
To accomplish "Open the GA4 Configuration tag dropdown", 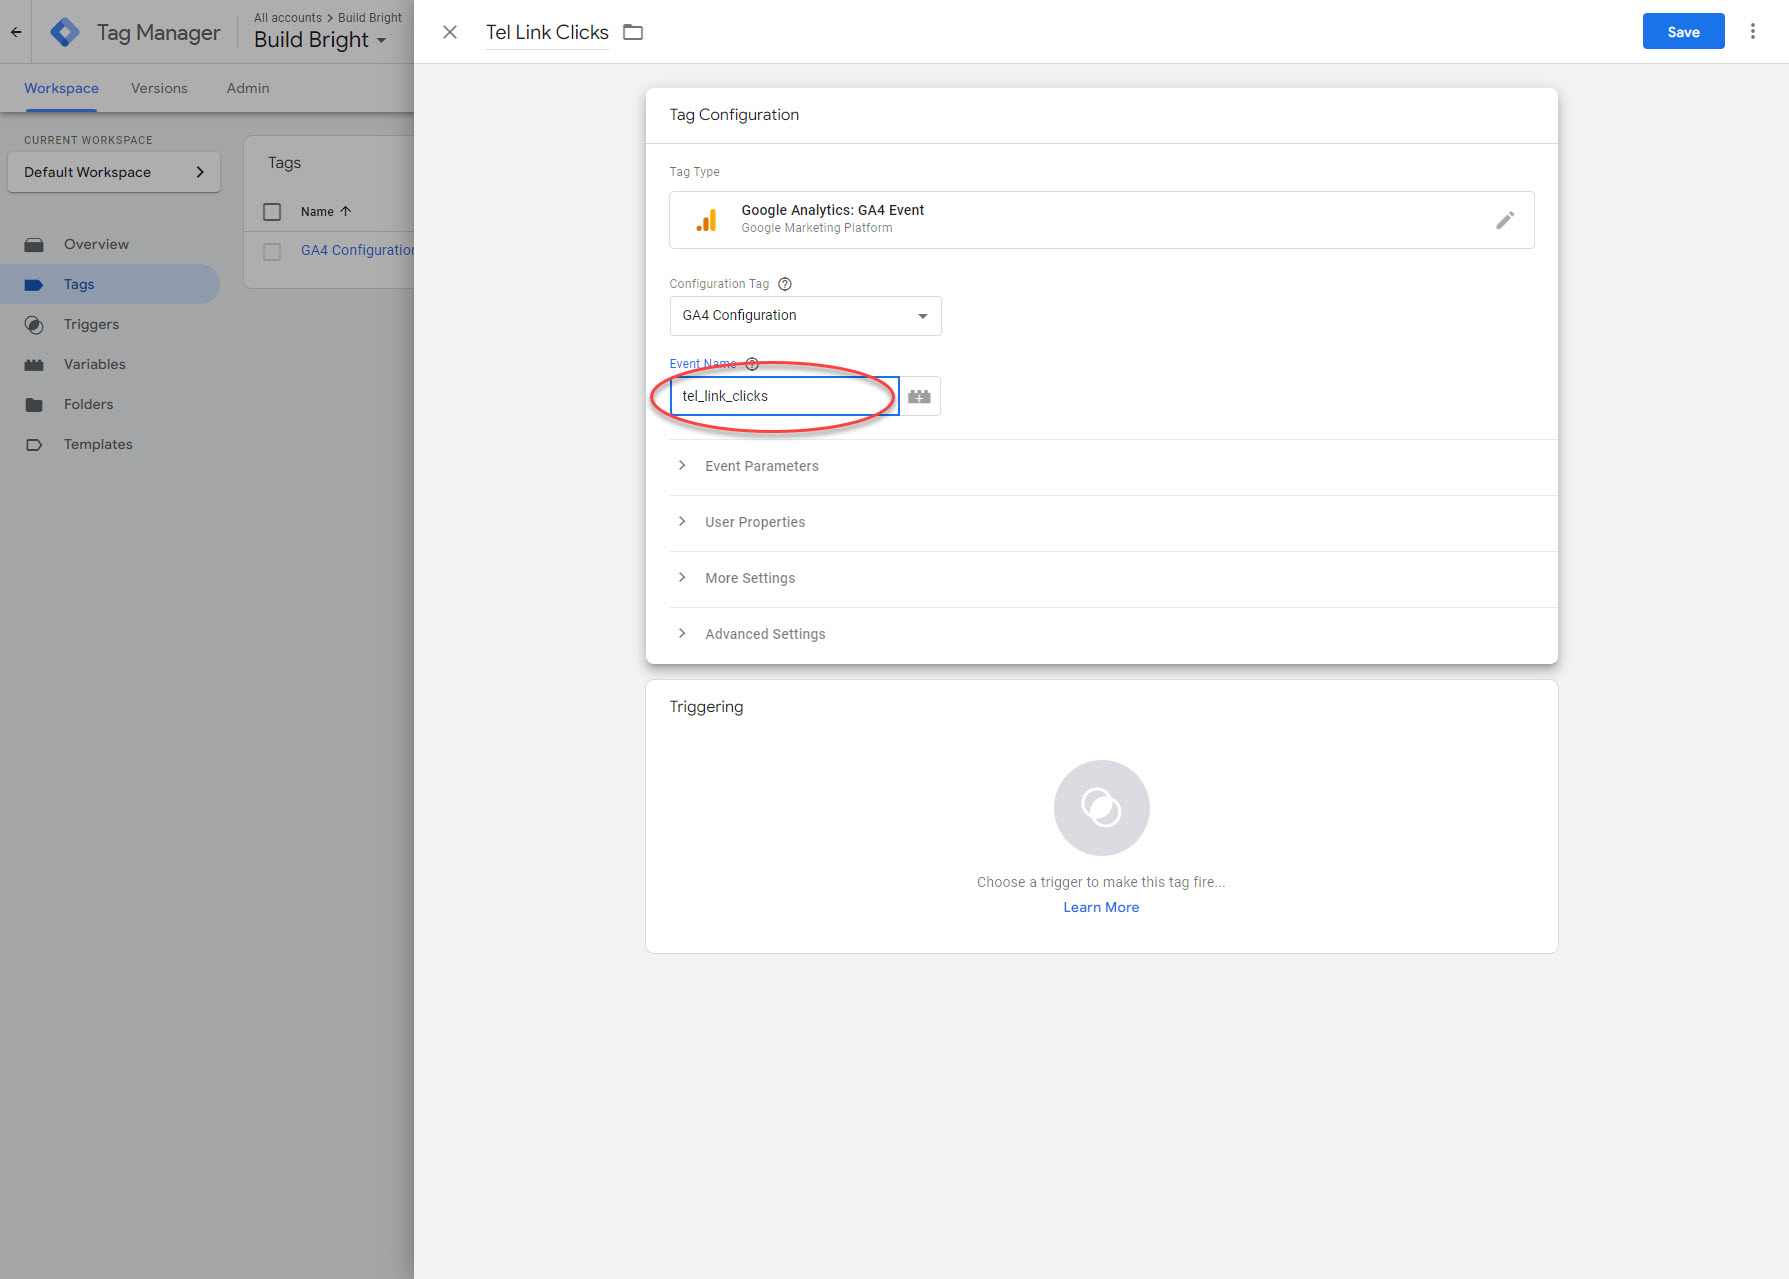I will (805, 316).
